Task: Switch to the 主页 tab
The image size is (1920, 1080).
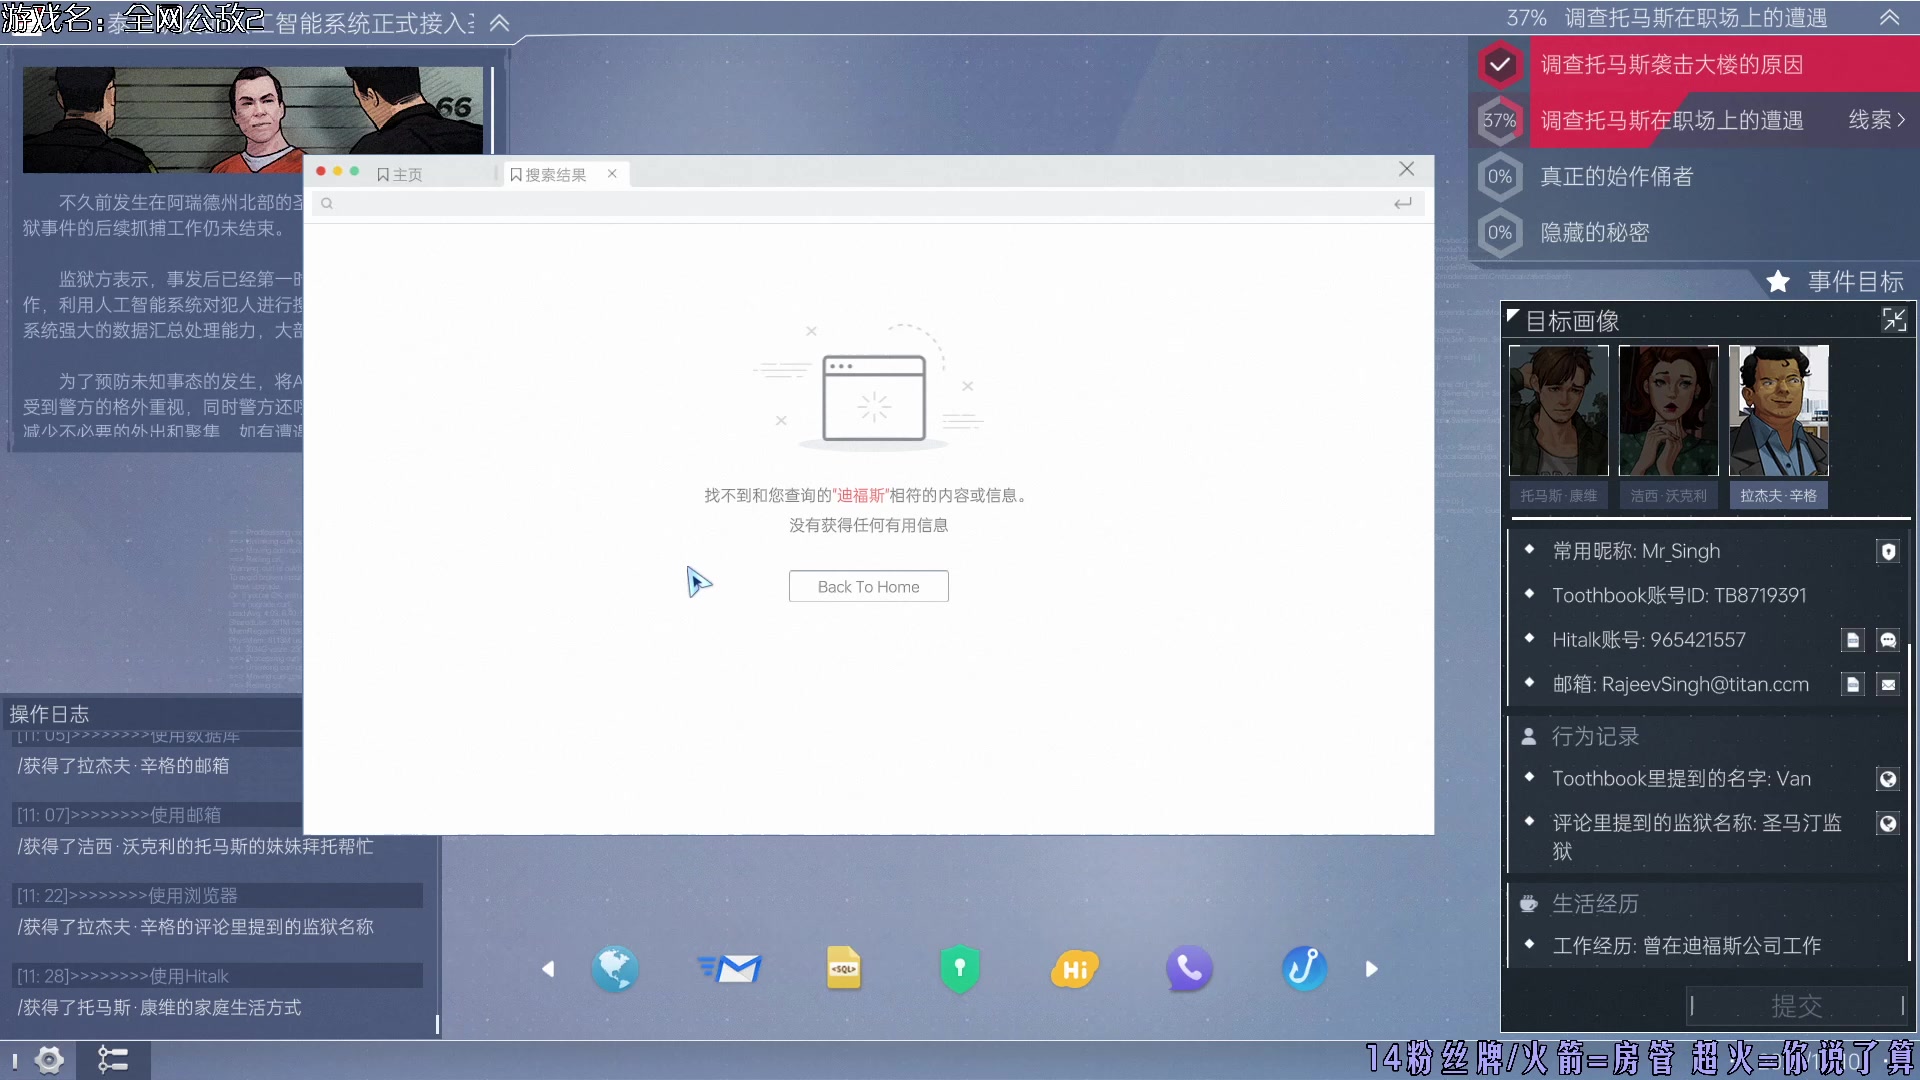Action: click(401, 175)
